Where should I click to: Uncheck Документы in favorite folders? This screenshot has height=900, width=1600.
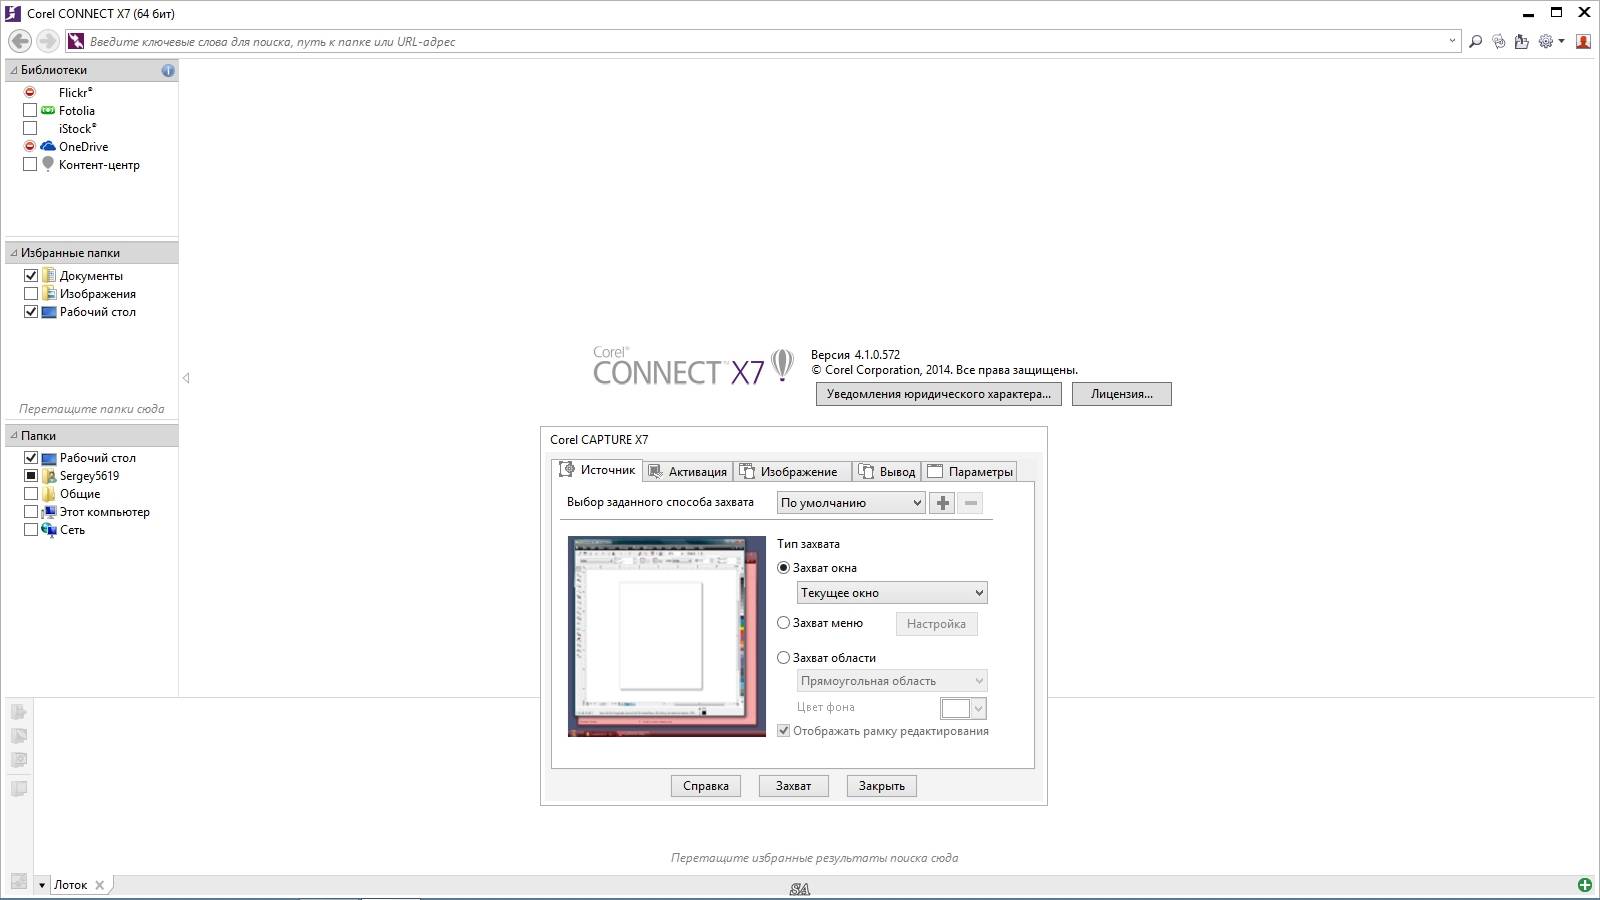(31, 275)
